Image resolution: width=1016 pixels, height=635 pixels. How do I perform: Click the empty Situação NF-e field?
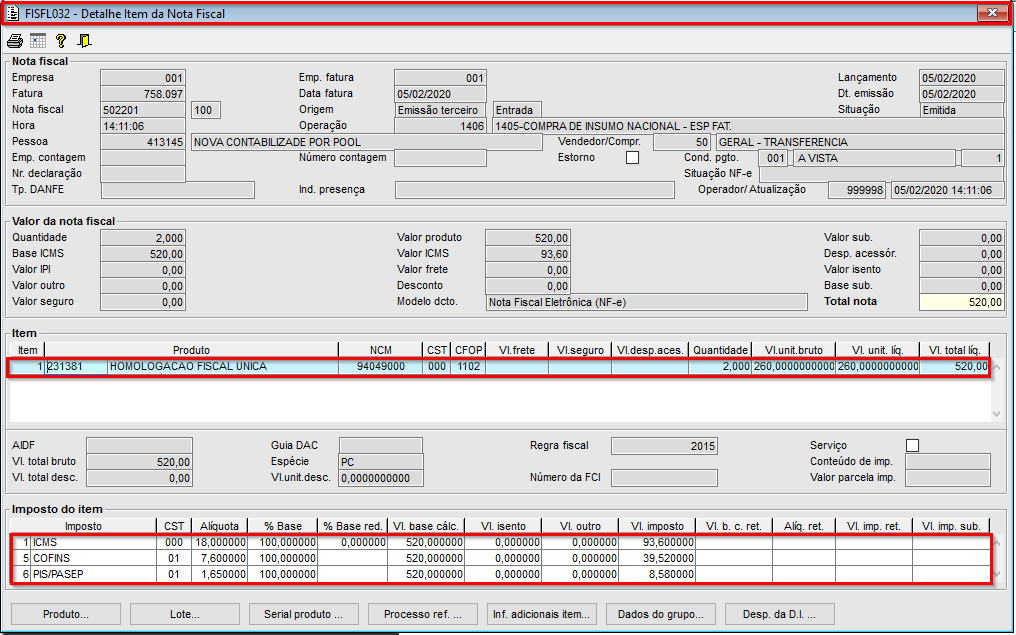[x=882, y=174]
